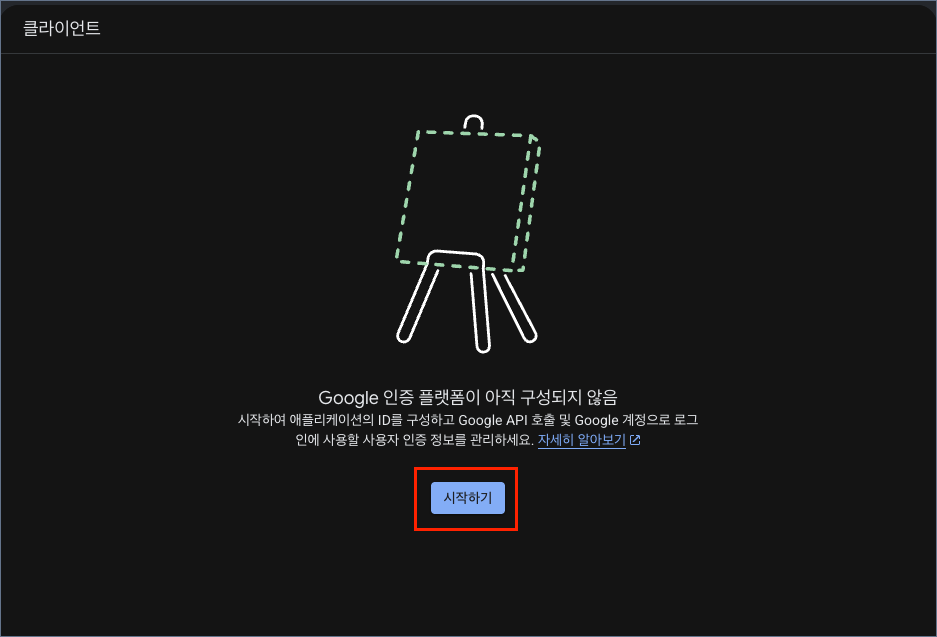Click the easel illustration graphic
The height and width of the screenshot is (637, 937).
point(468,233)
